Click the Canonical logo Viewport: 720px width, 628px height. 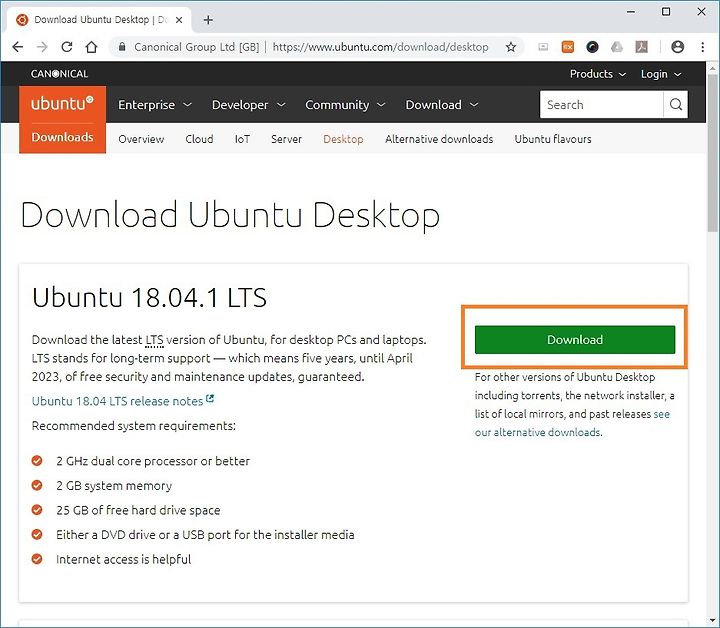point(59,74)
